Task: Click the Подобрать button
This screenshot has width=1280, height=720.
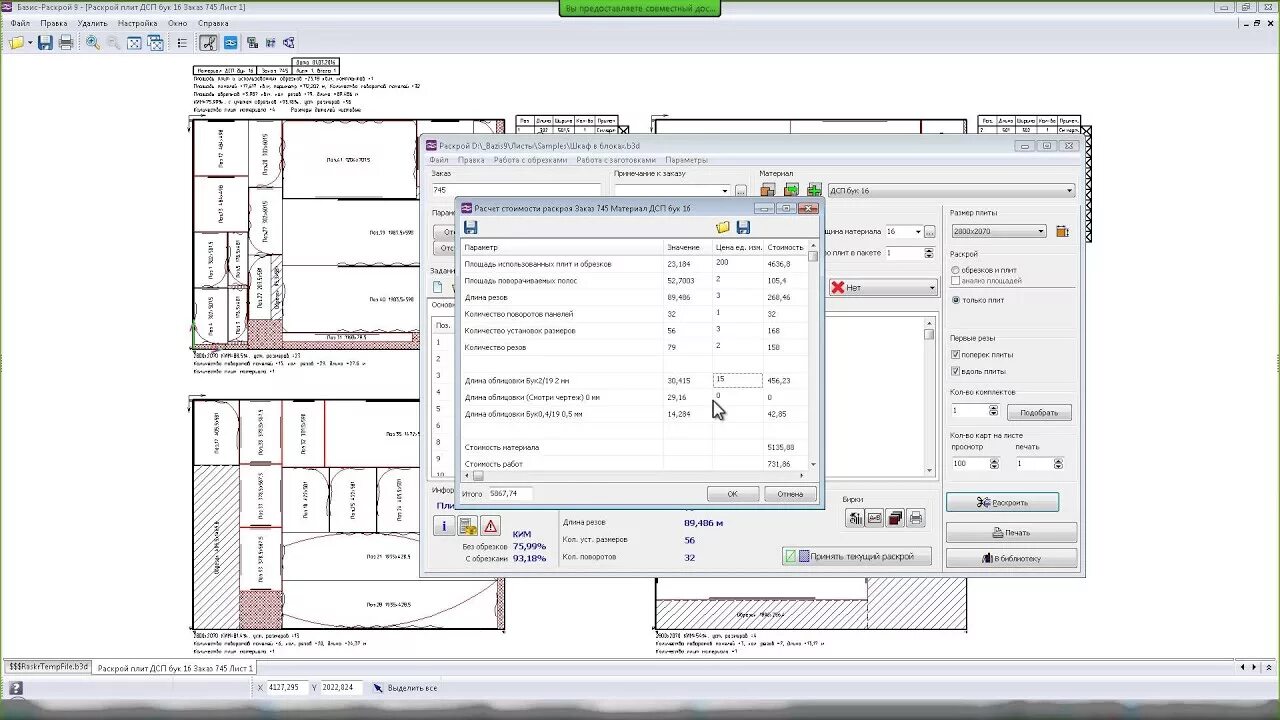Action: point(1039,412)
